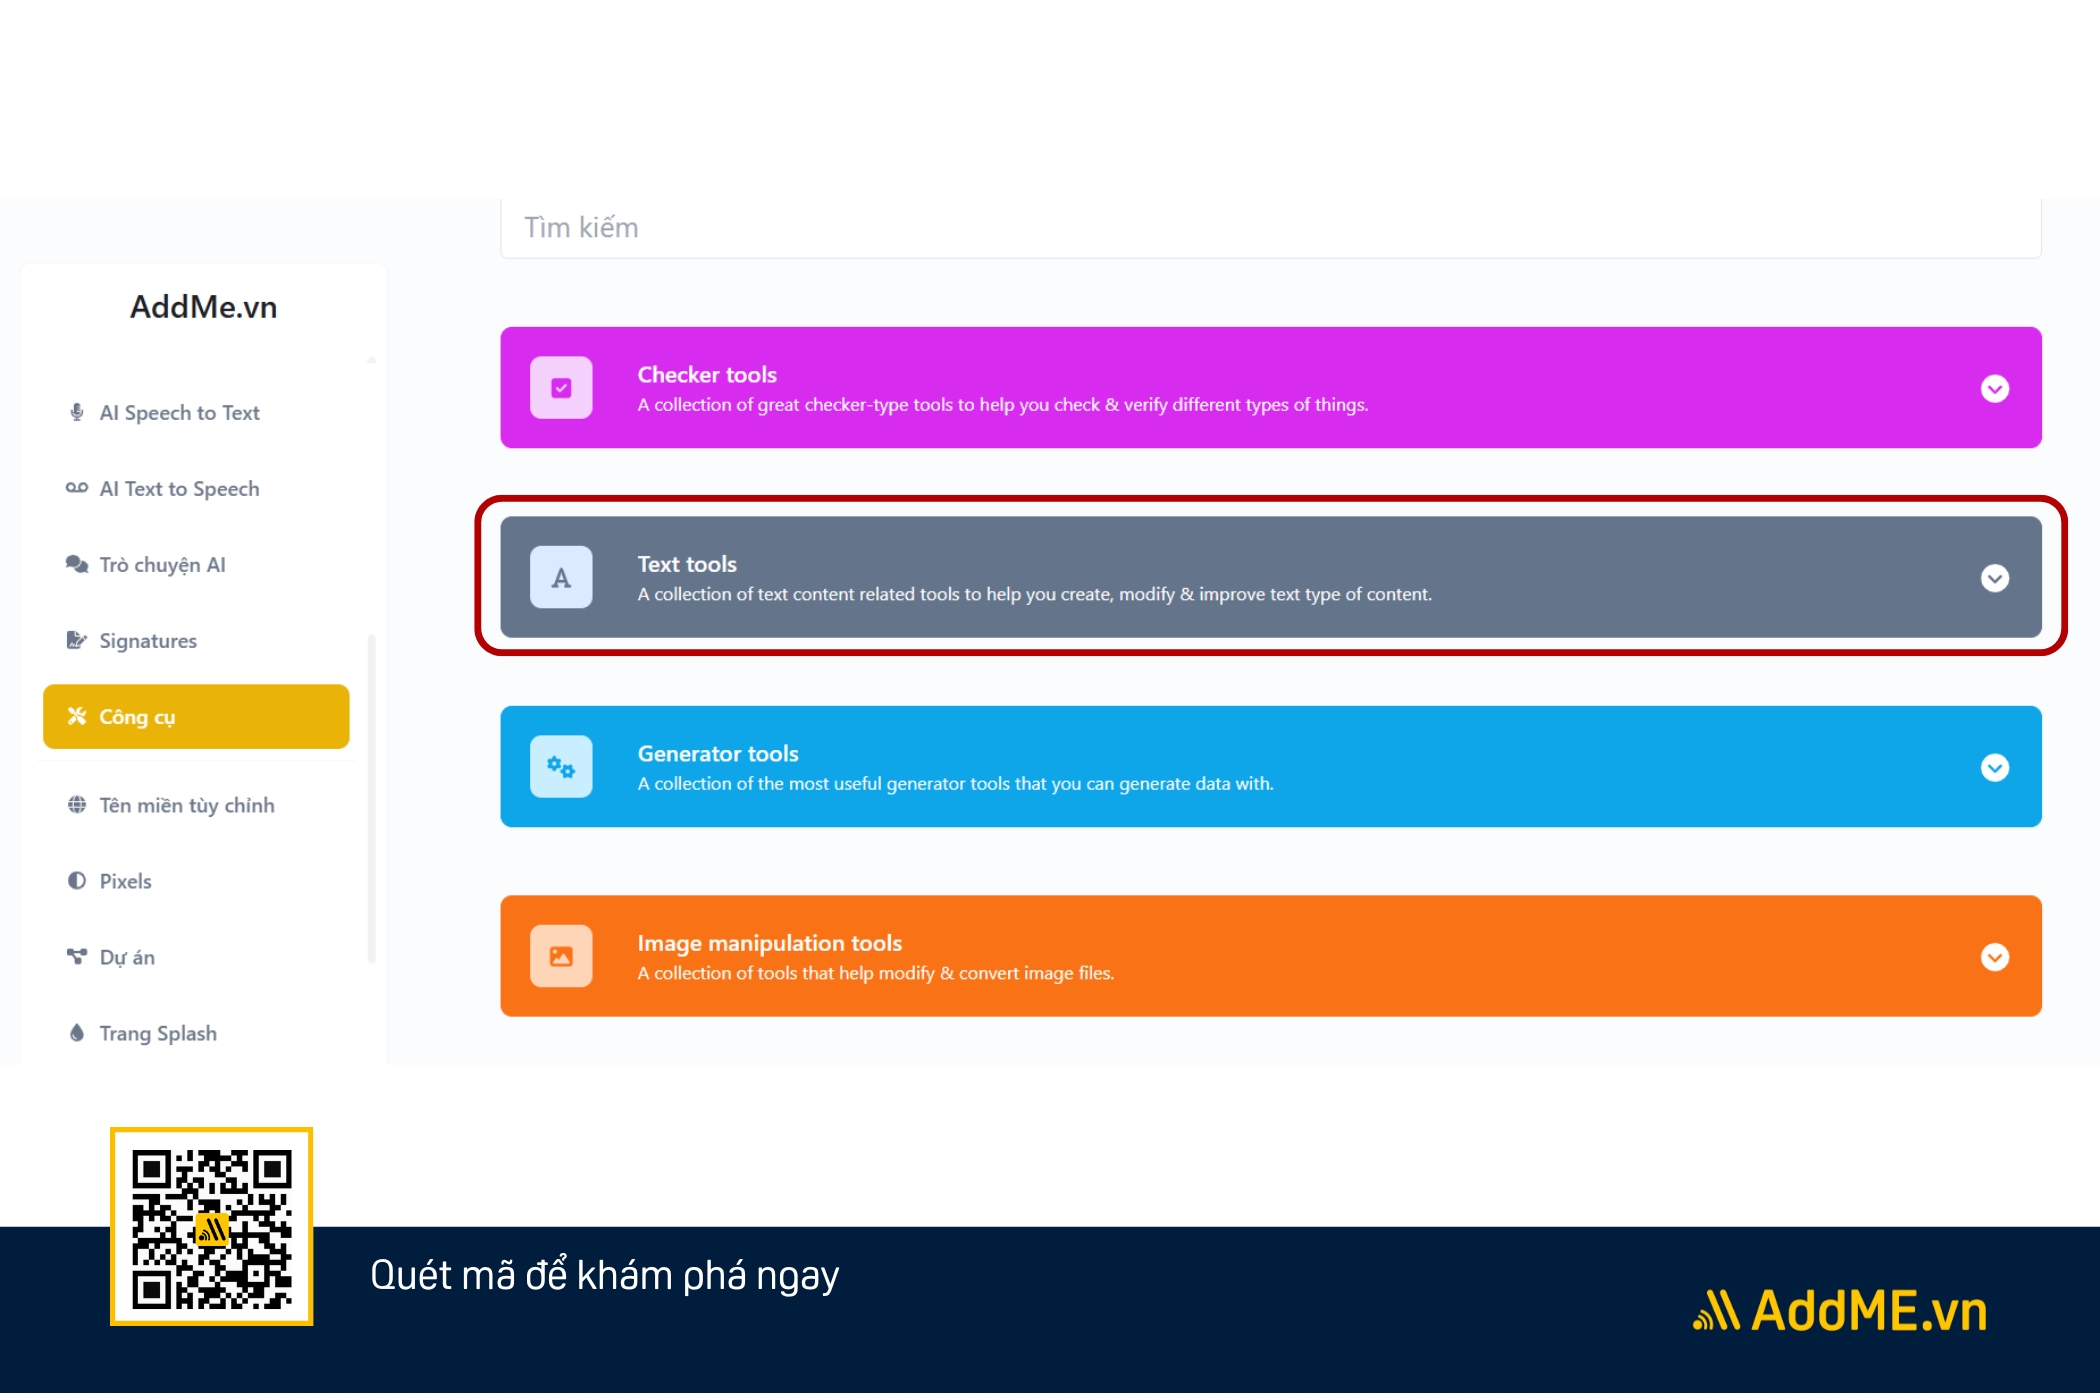Click the Công cụ tools icon

pos(75,716)
